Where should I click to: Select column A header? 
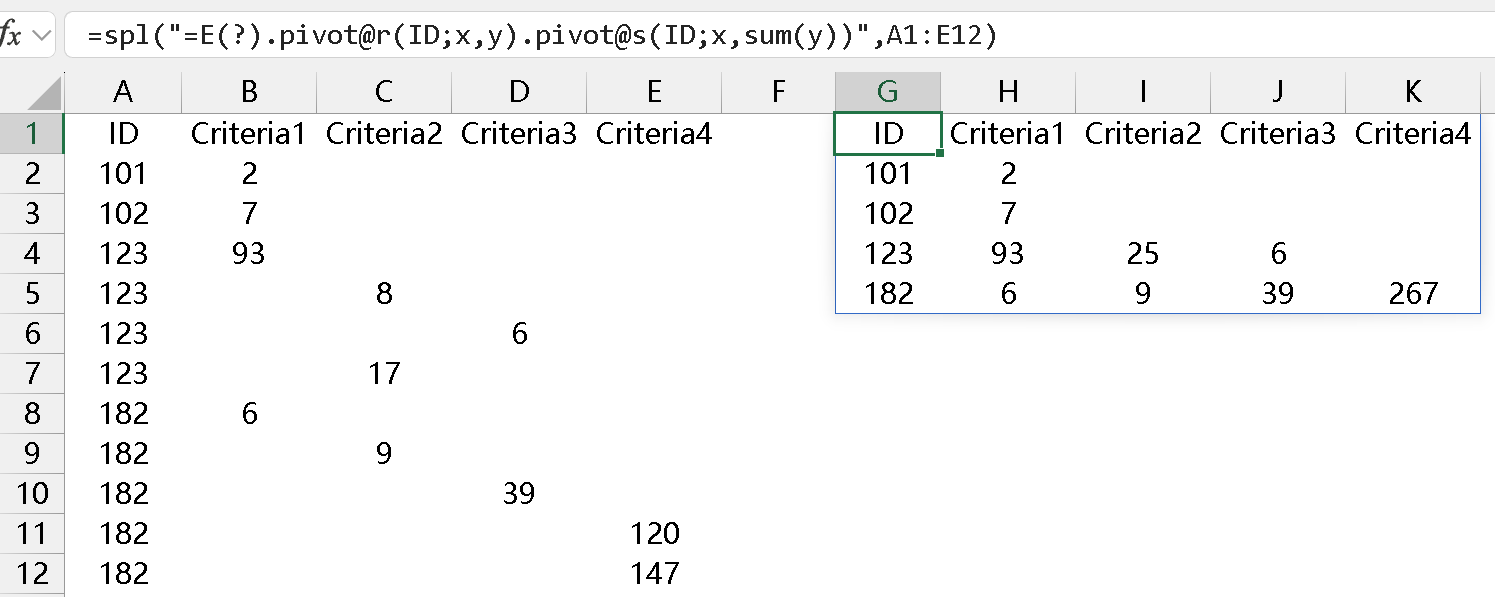pyautogui.click(x=123, y=92)
